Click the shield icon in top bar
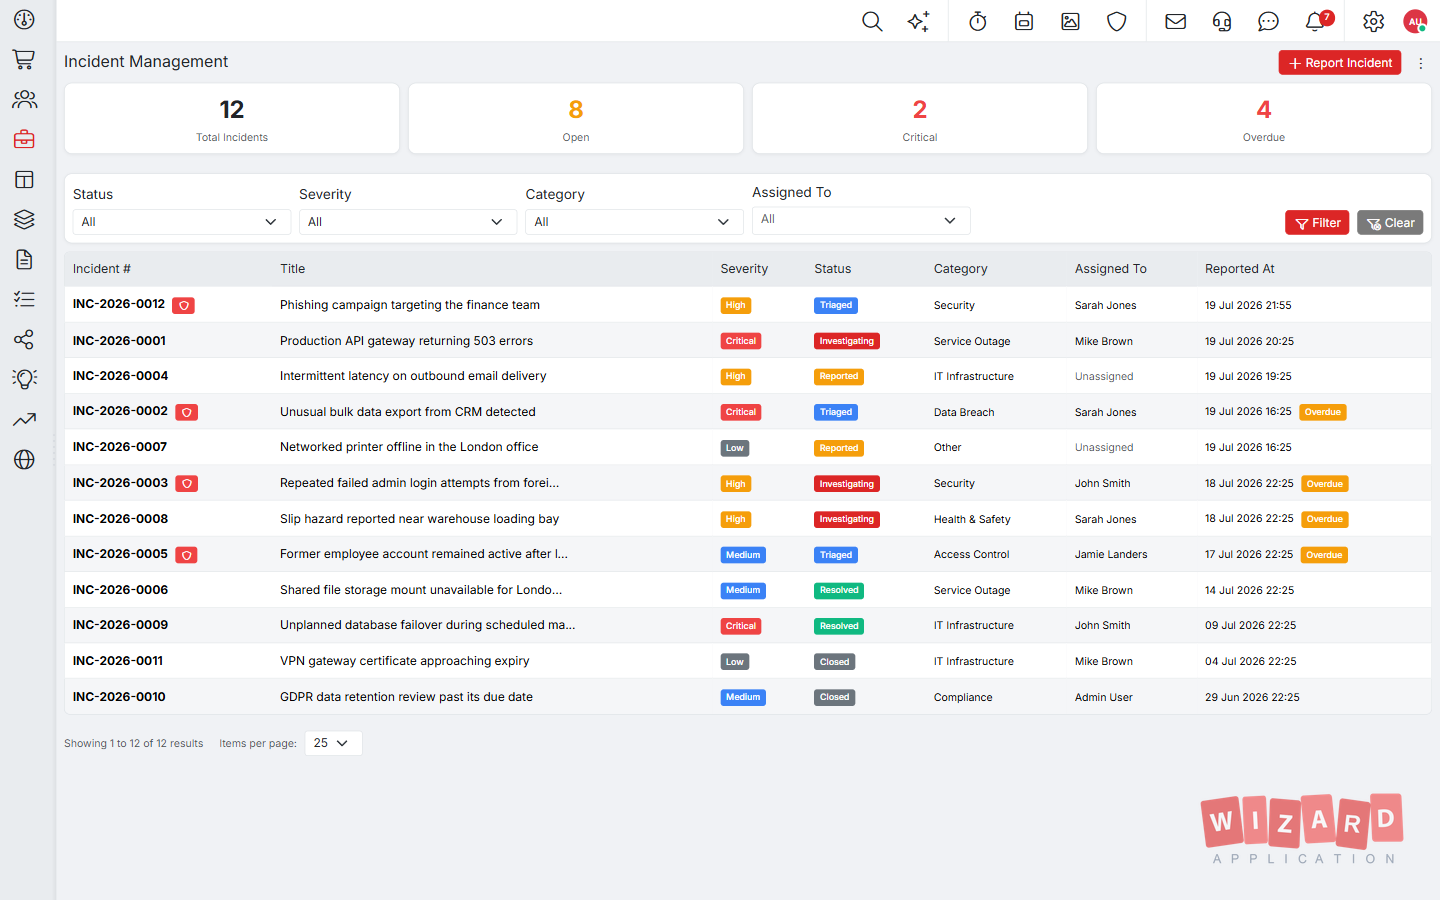Screen dimensions: 1440x900 click(1117, 21)
